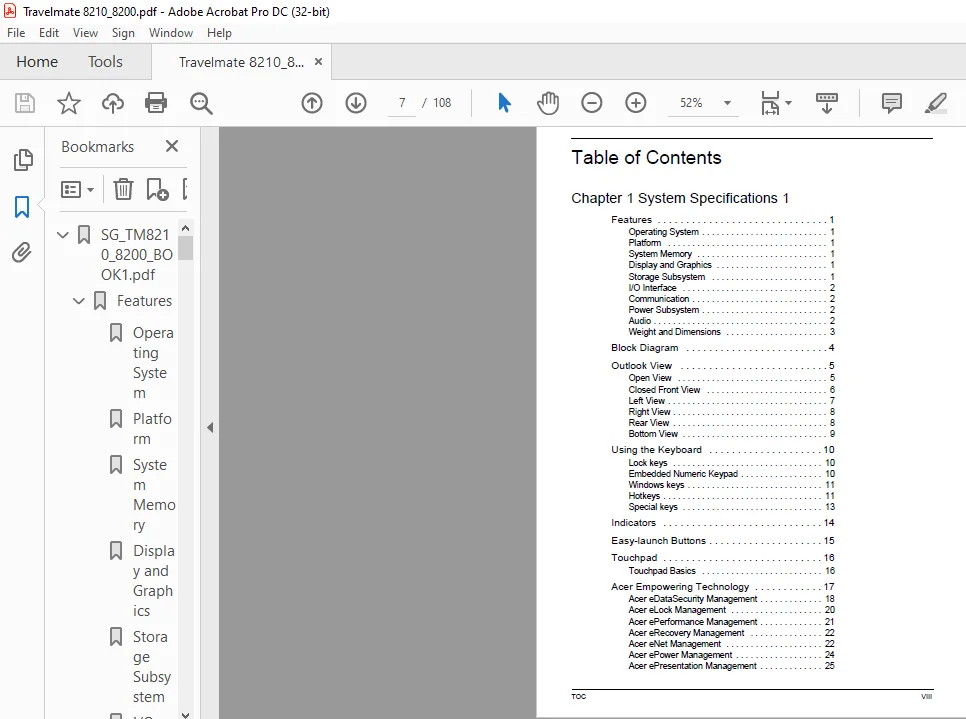Click the Block Diagram contents entry
Viewport: 966px width, 719px height.
point(722,347)
